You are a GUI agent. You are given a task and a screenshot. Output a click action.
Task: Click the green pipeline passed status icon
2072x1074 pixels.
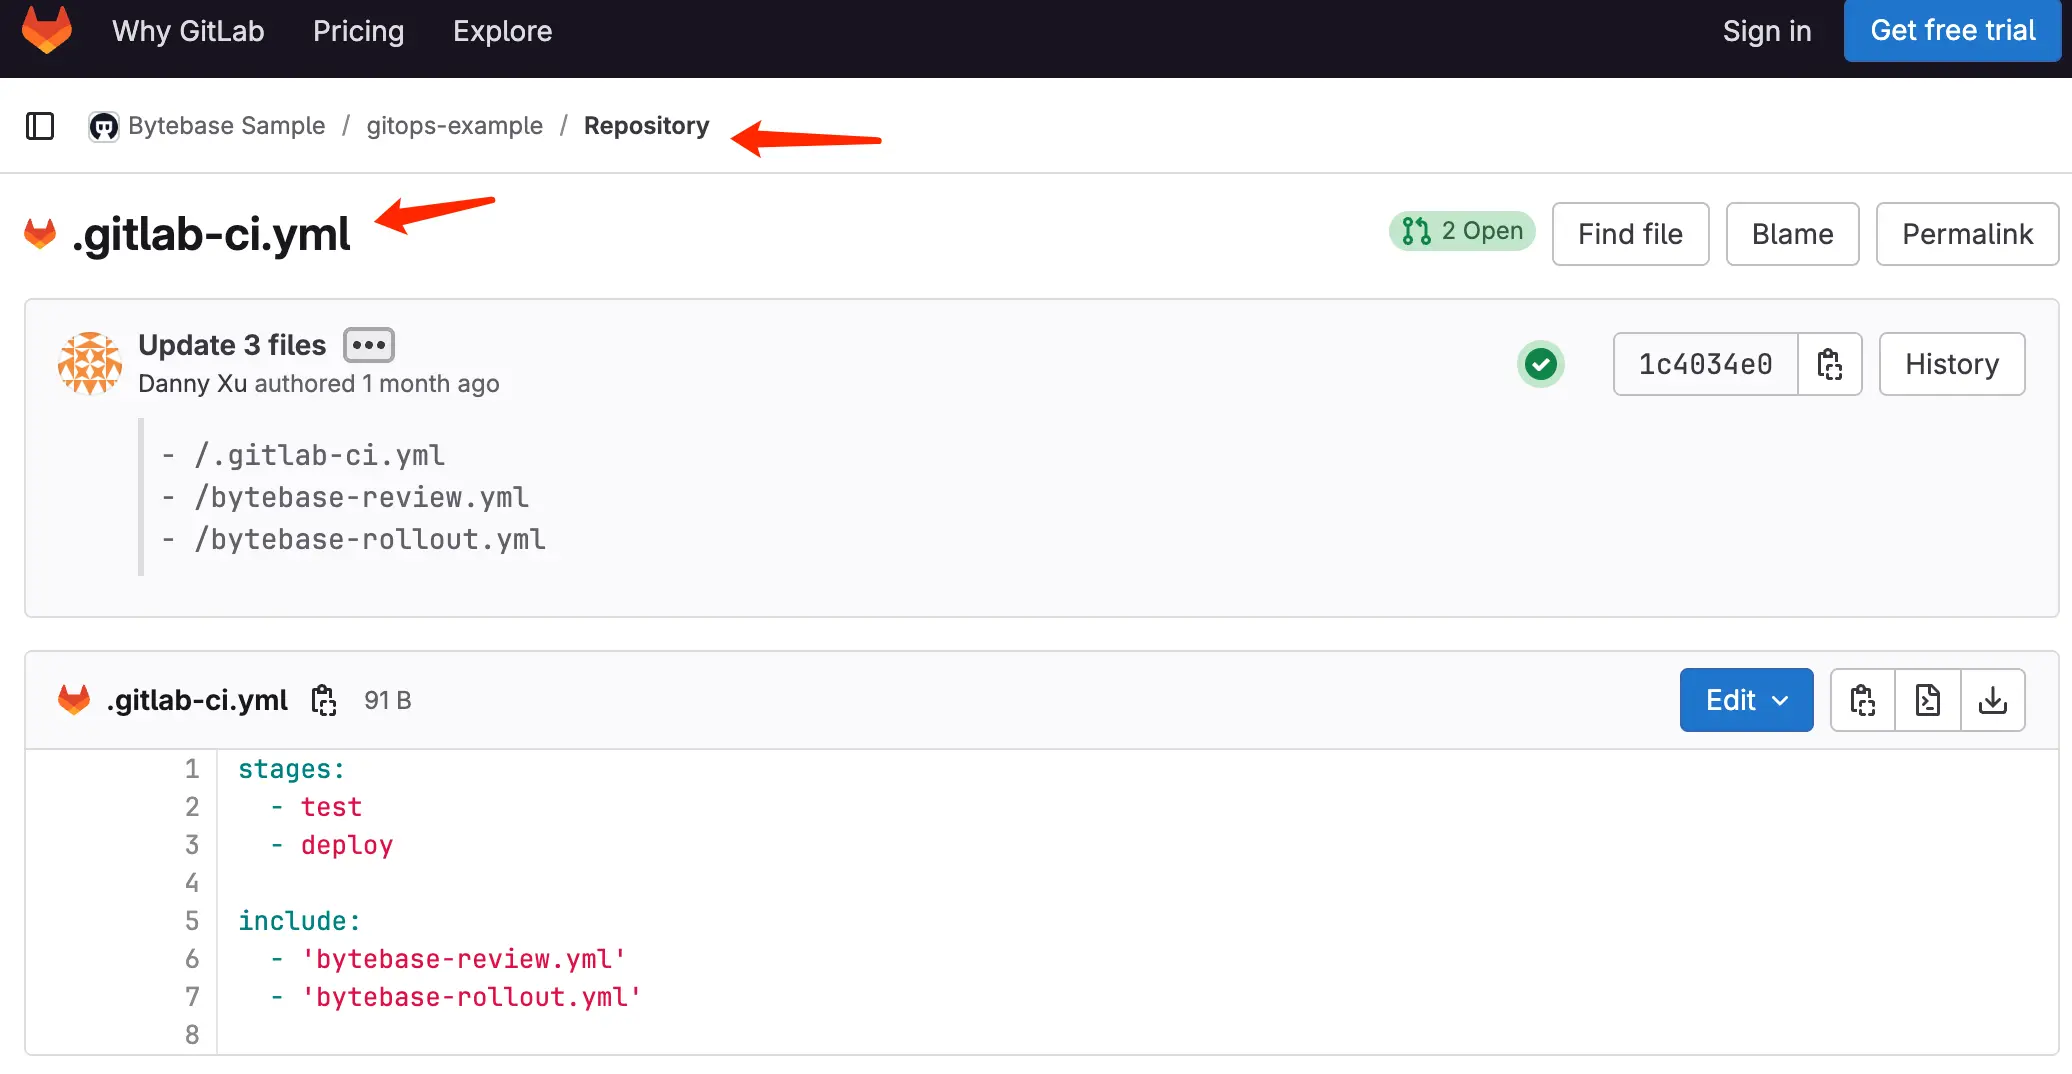1541,364
